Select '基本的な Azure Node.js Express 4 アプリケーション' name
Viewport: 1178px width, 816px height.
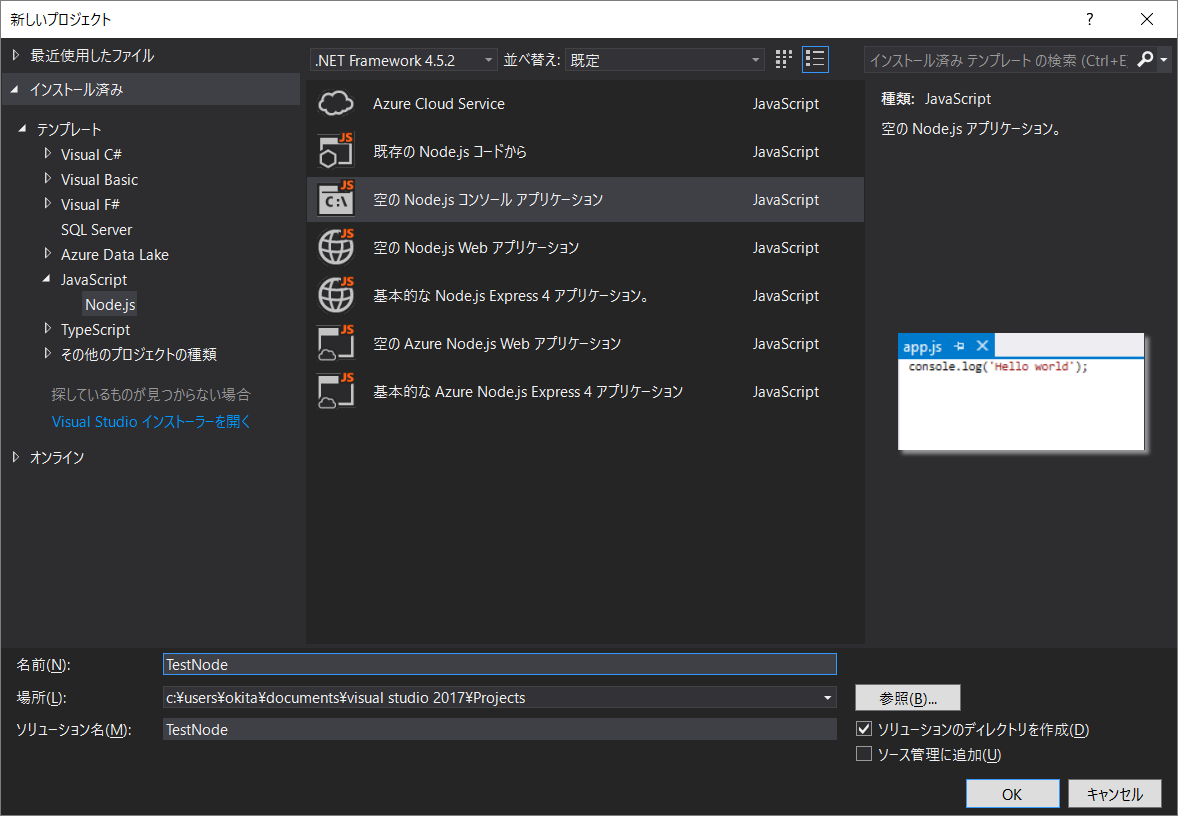point(528,392)
